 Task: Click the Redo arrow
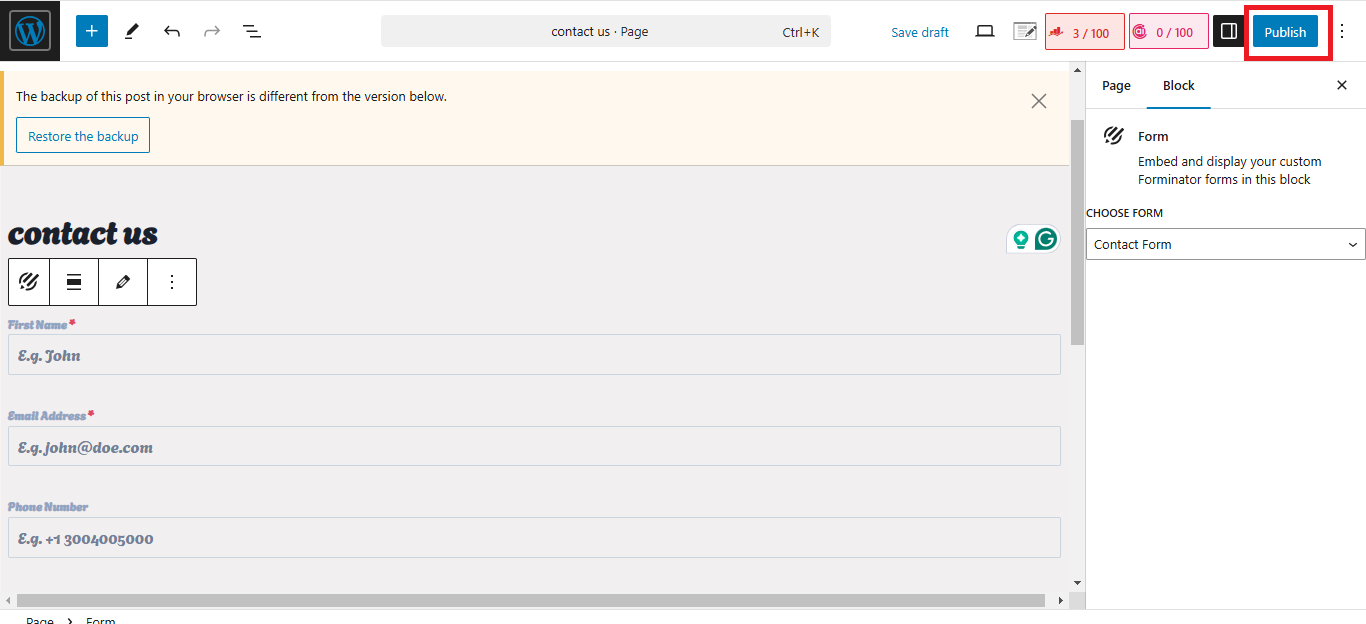pos(212,31)
